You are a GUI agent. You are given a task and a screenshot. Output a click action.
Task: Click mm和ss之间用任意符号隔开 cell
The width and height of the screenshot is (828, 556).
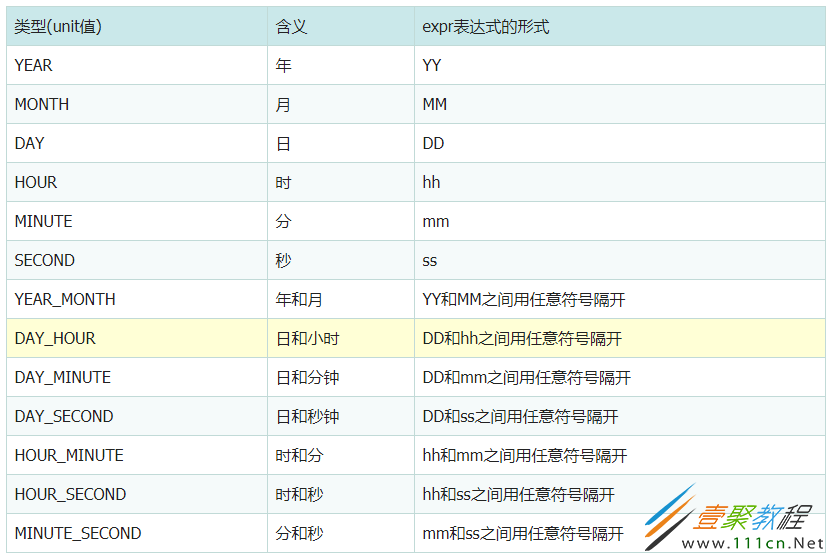(x=620, y=533)
